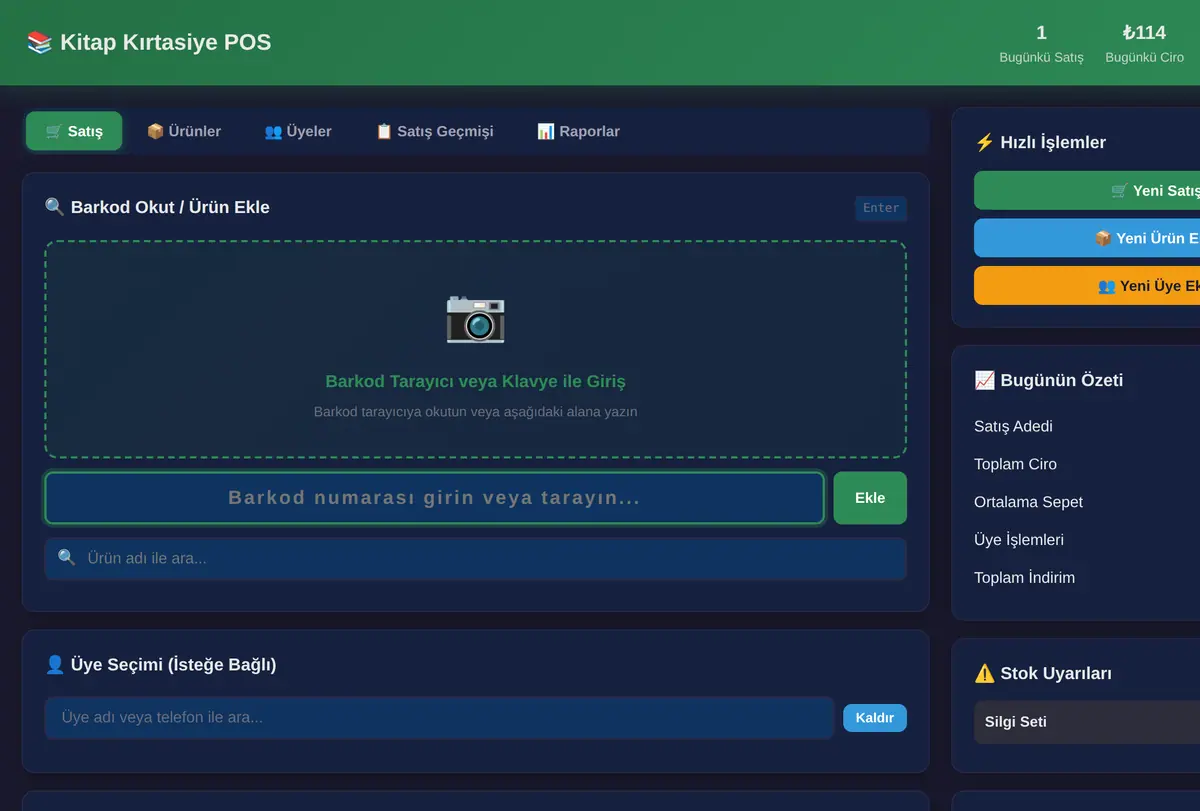Screen dimensions: 1200x811
Task: Click the Toplam İndirim summary row
Action: pos(1087,578)
